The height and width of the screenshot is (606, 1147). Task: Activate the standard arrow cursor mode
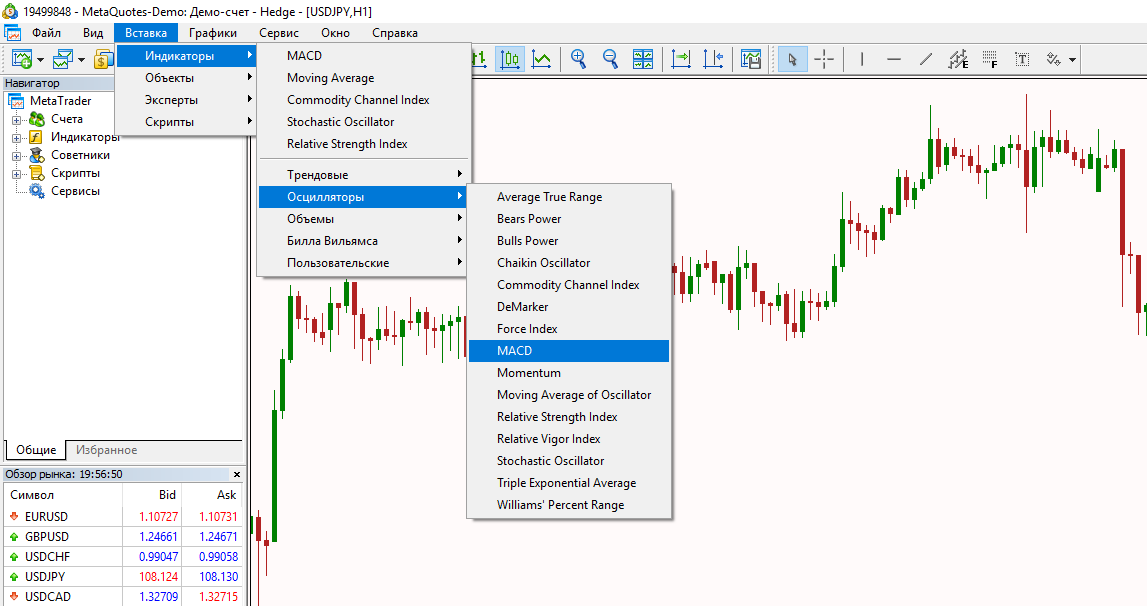(792, 59)
